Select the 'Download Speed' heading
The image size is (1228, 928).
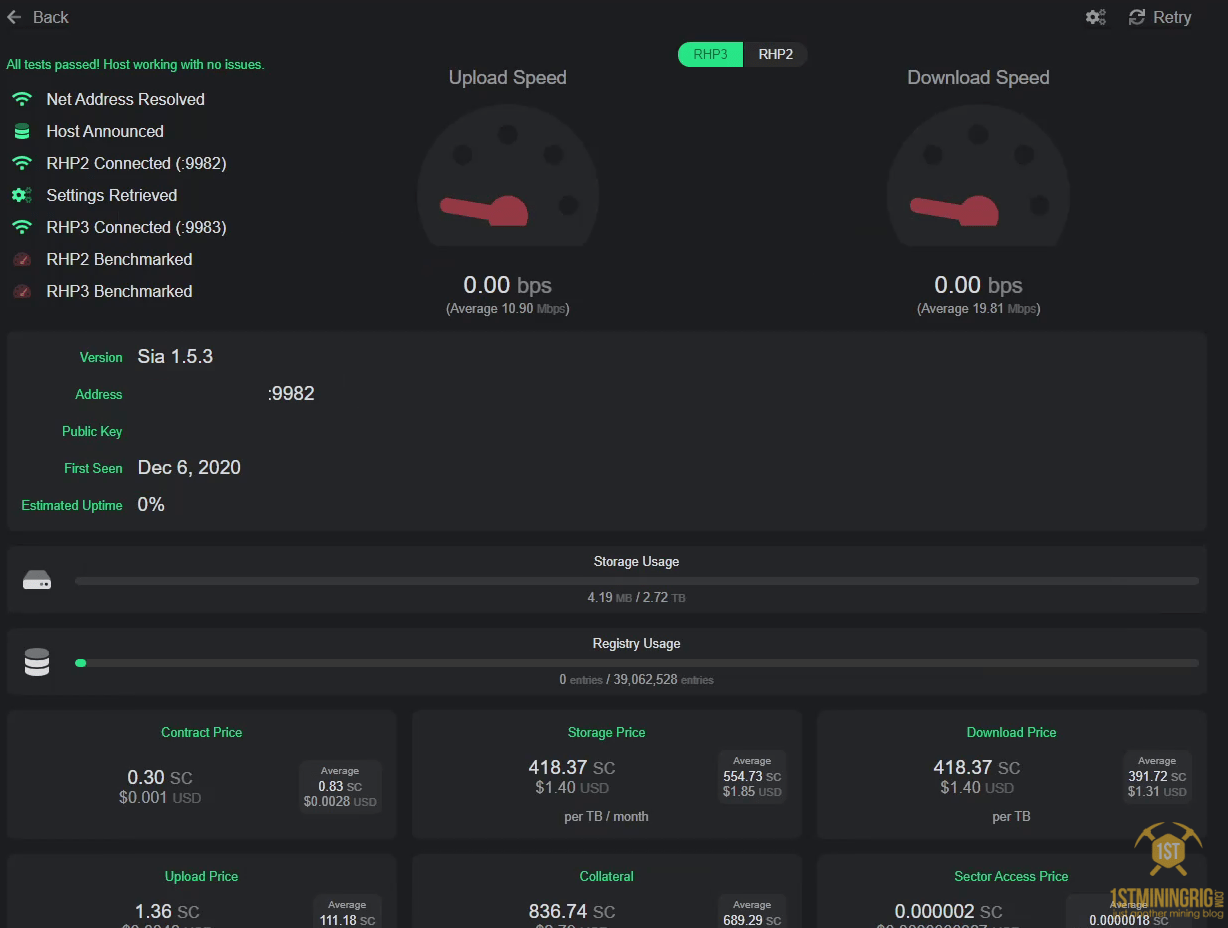(x=978, y=78)
